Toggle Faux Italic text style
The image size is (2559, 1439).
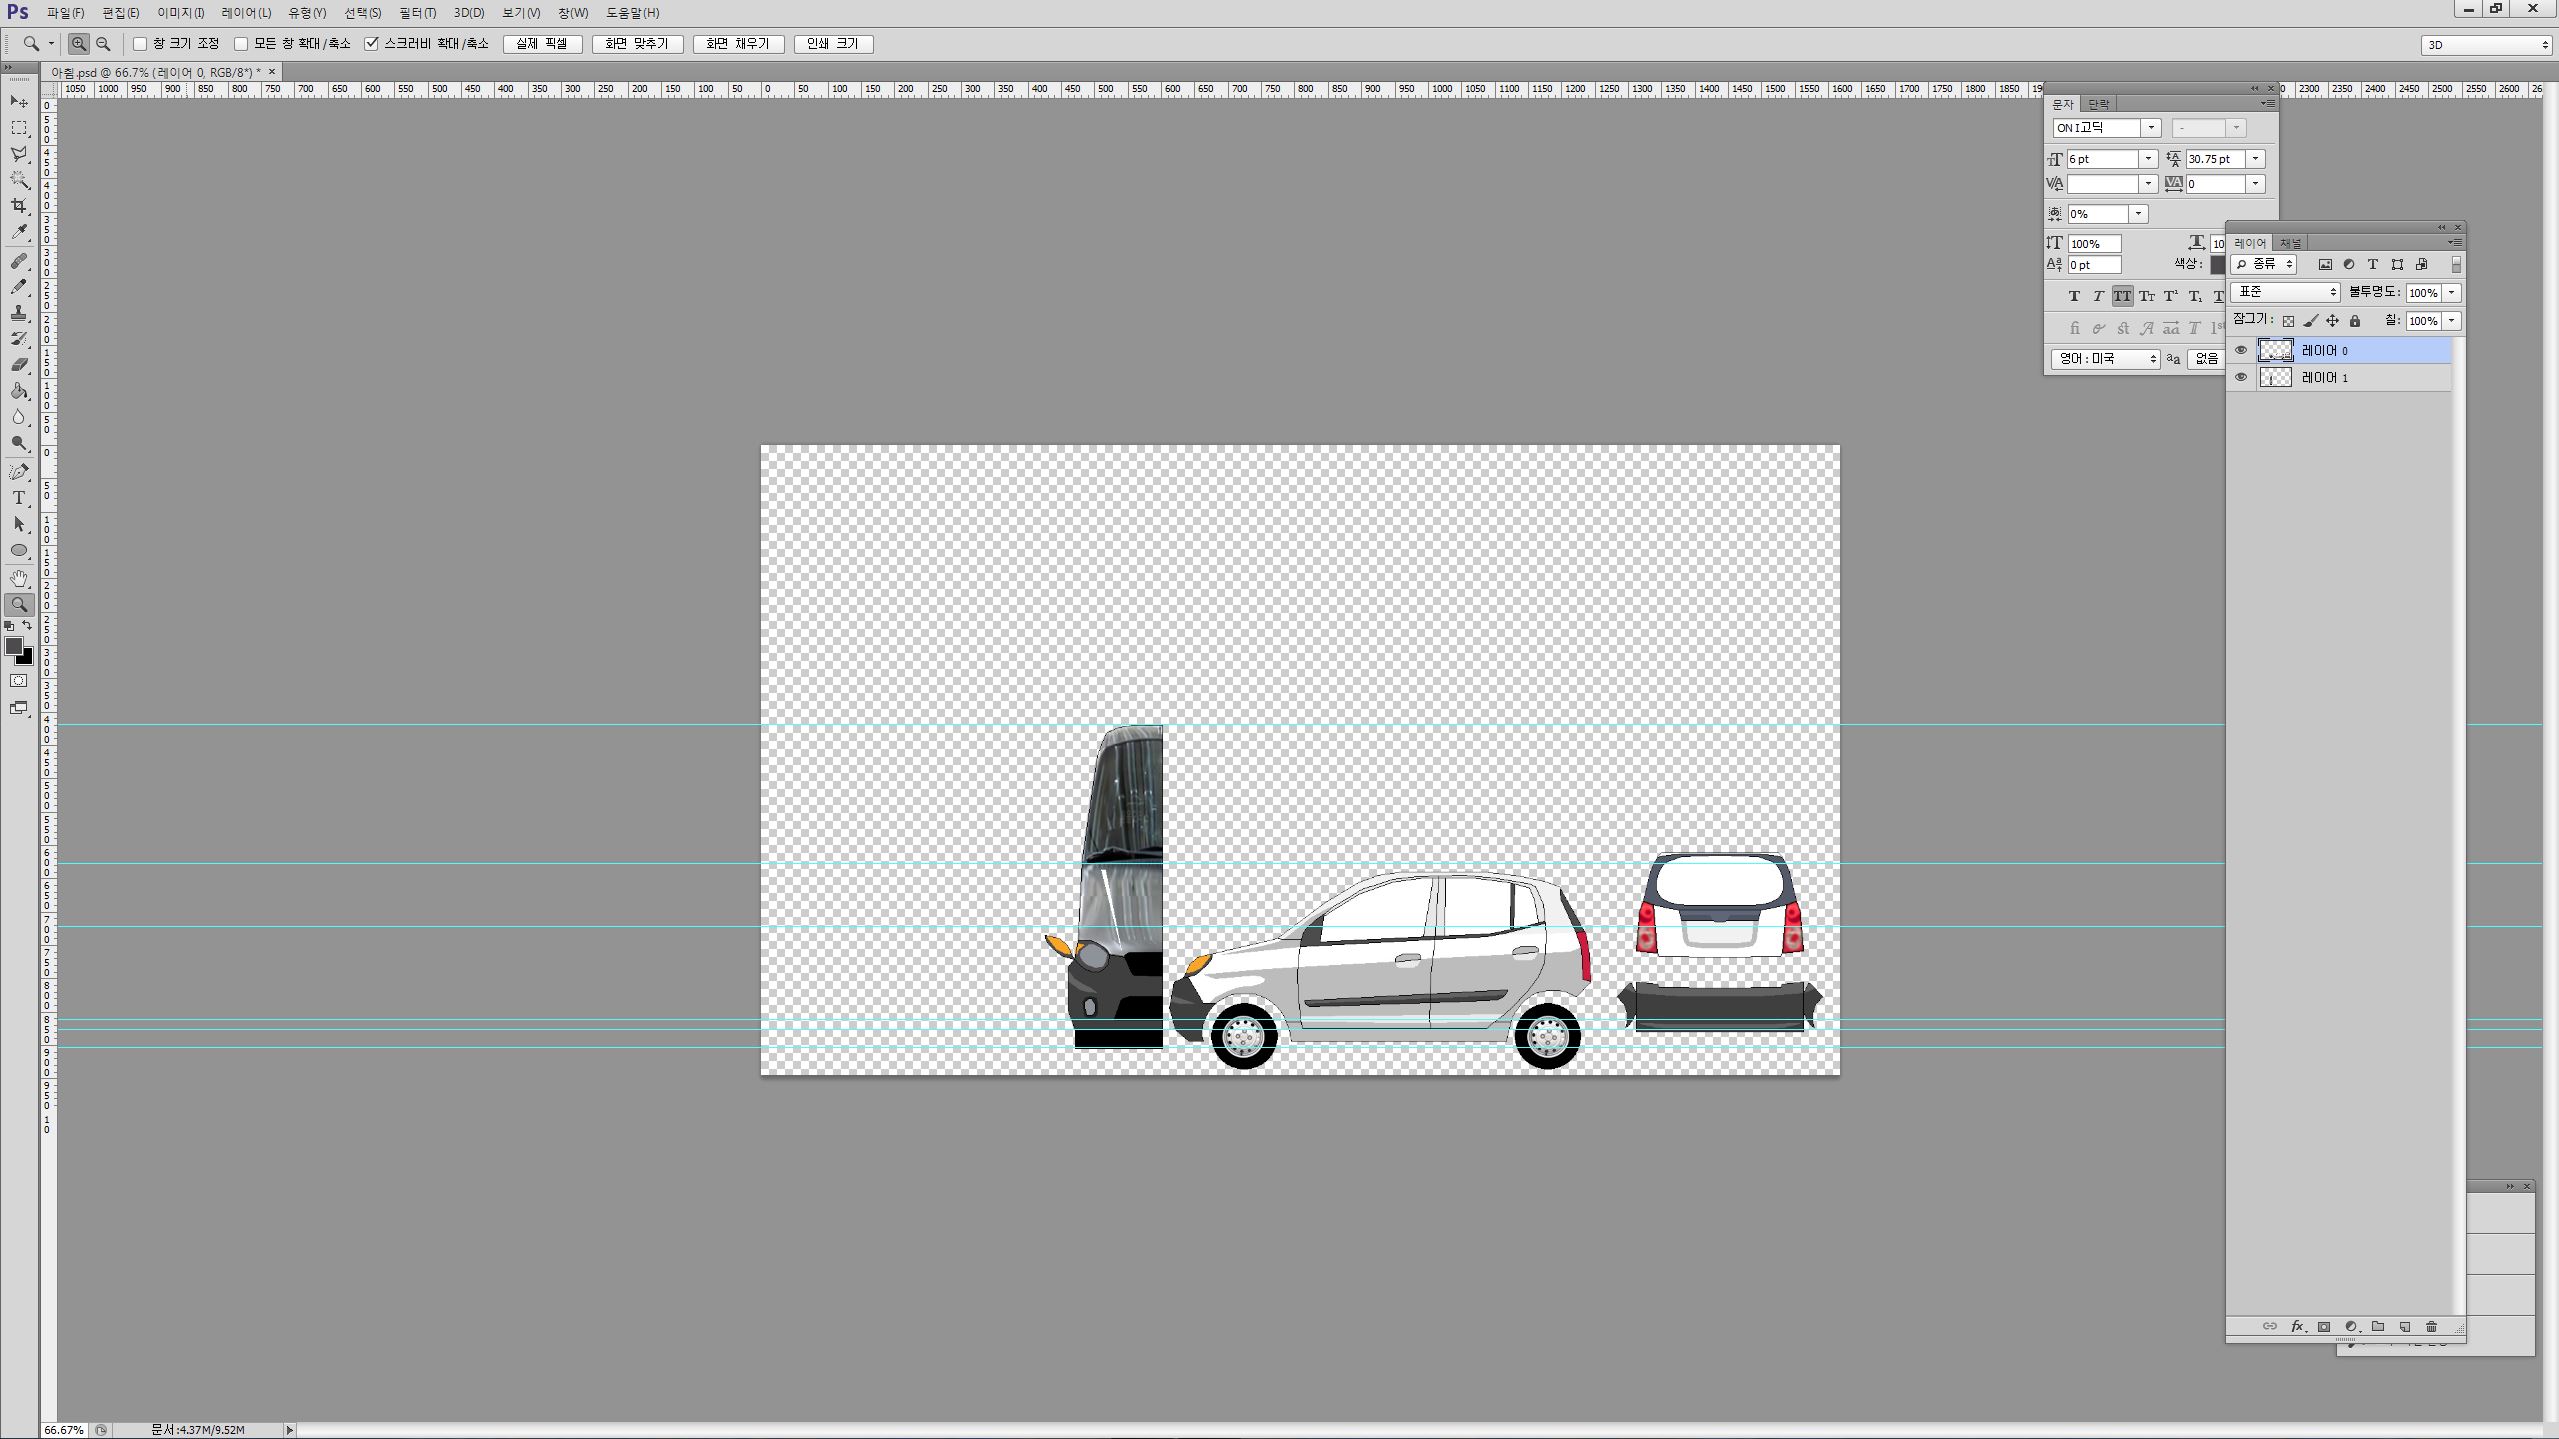(x=2098, y=296)
